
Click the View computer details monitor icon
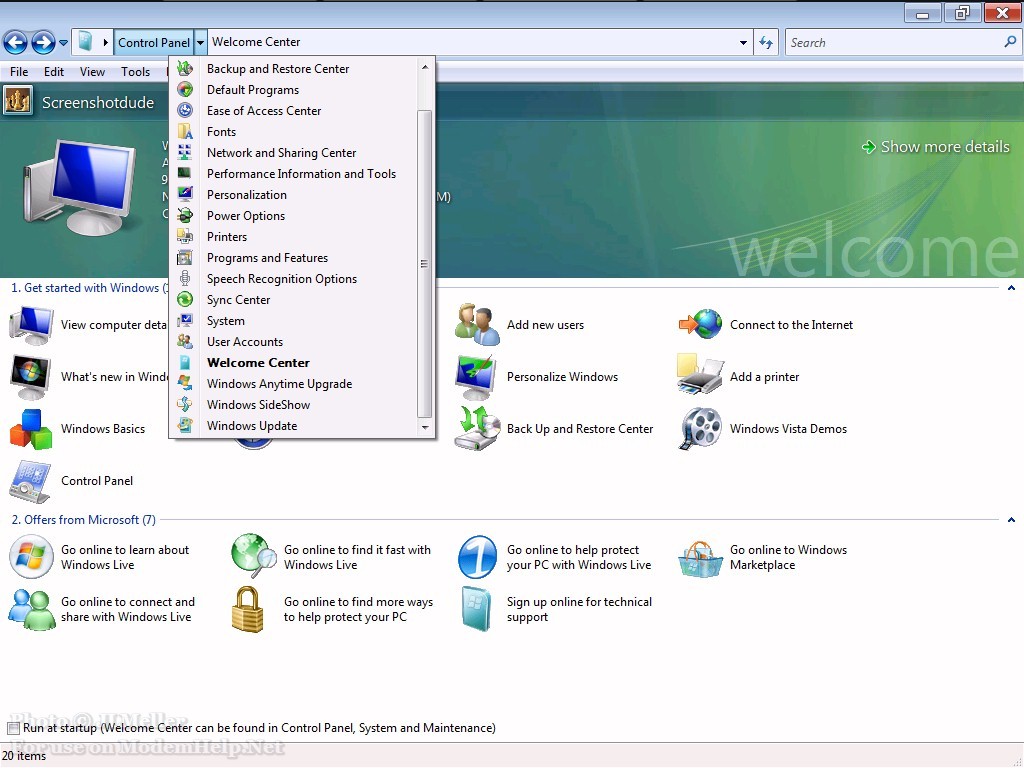coord(31,325)
